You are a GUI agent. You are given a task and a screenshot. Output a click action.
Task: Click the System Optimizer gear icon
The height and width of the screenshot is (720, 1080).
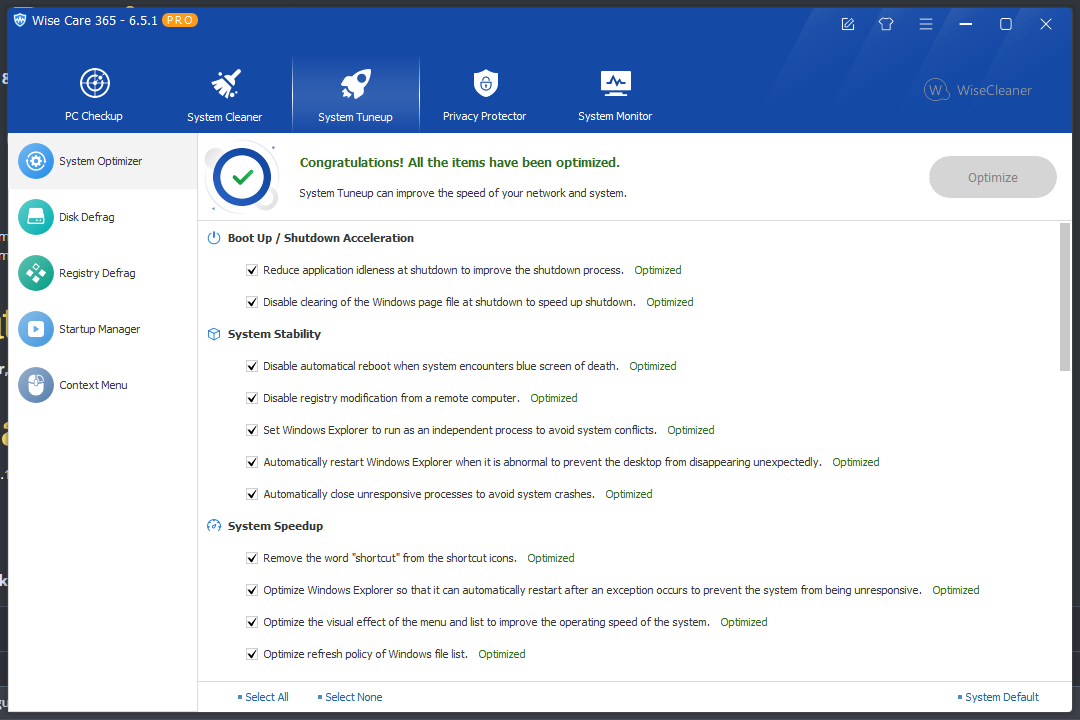point(36,161)
